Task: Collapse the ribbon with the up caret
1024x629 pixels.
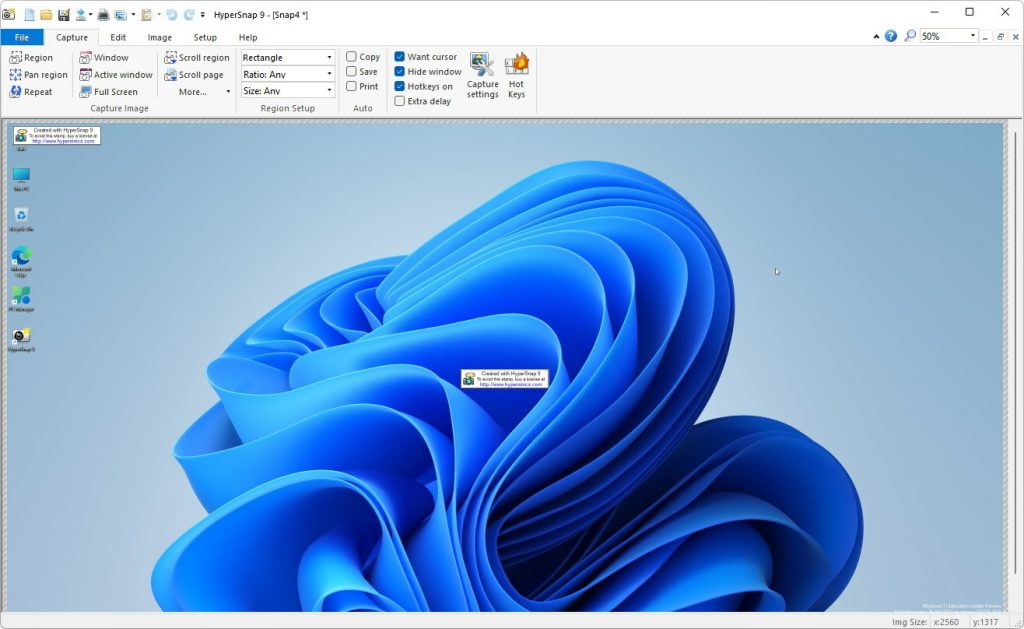Action: coord(876,37)
